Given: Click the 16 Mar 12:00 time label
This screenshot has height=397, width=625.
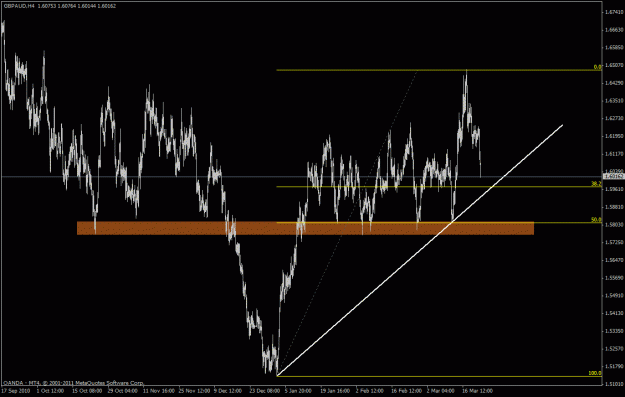Looking at the screenshot, I should (478, 391).
